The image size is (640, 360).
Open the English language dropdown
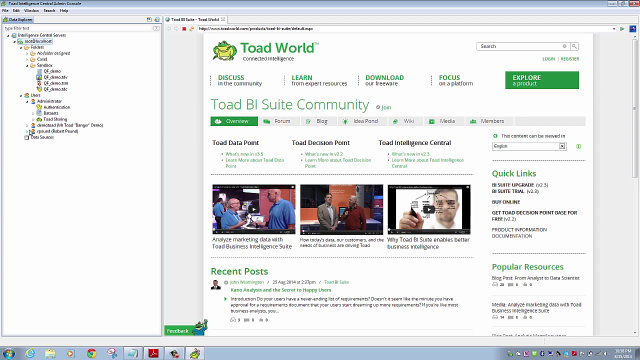click(x=529, y=147)
